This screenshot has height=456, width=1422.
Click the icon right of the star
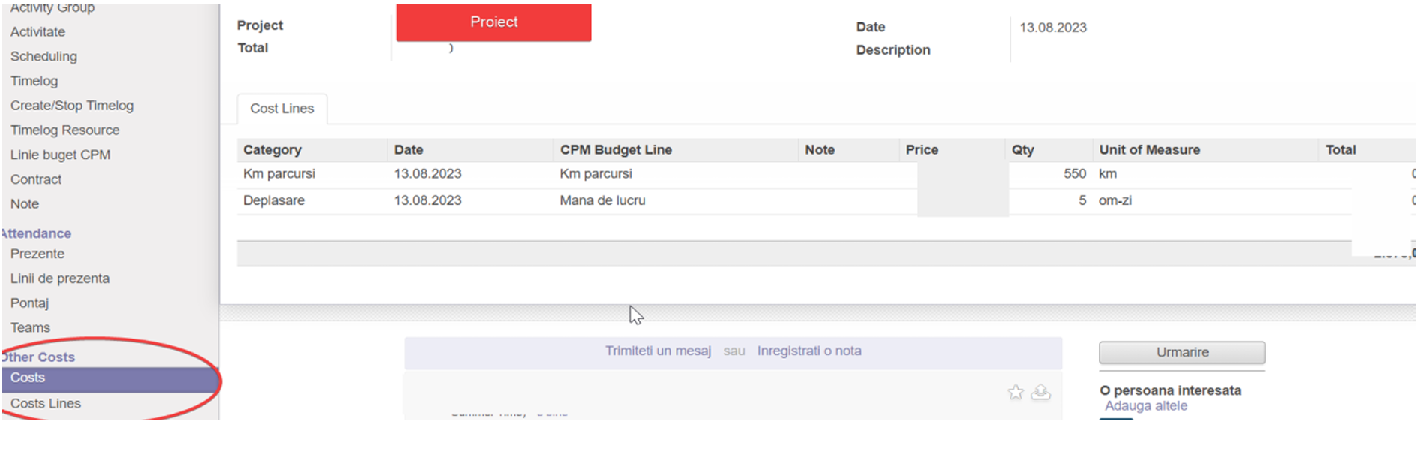click(x=1040, y=393)
